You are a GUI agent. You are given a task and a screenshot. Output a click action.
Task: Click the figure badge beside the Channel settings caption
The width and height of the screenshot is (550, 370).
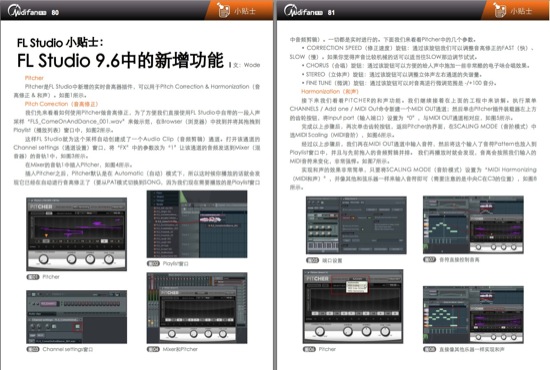(33, 349)
